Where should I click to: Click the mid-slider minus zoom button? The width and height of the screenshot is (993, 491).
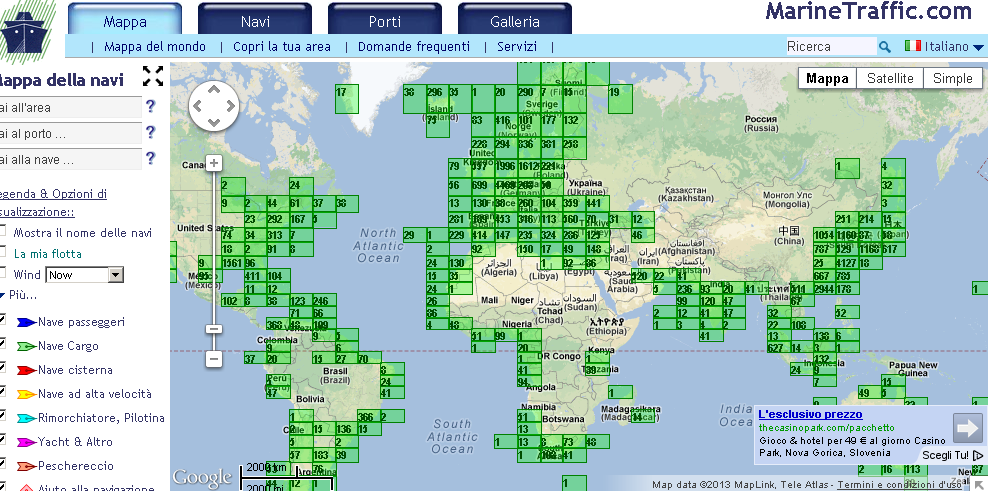point(214,329)
